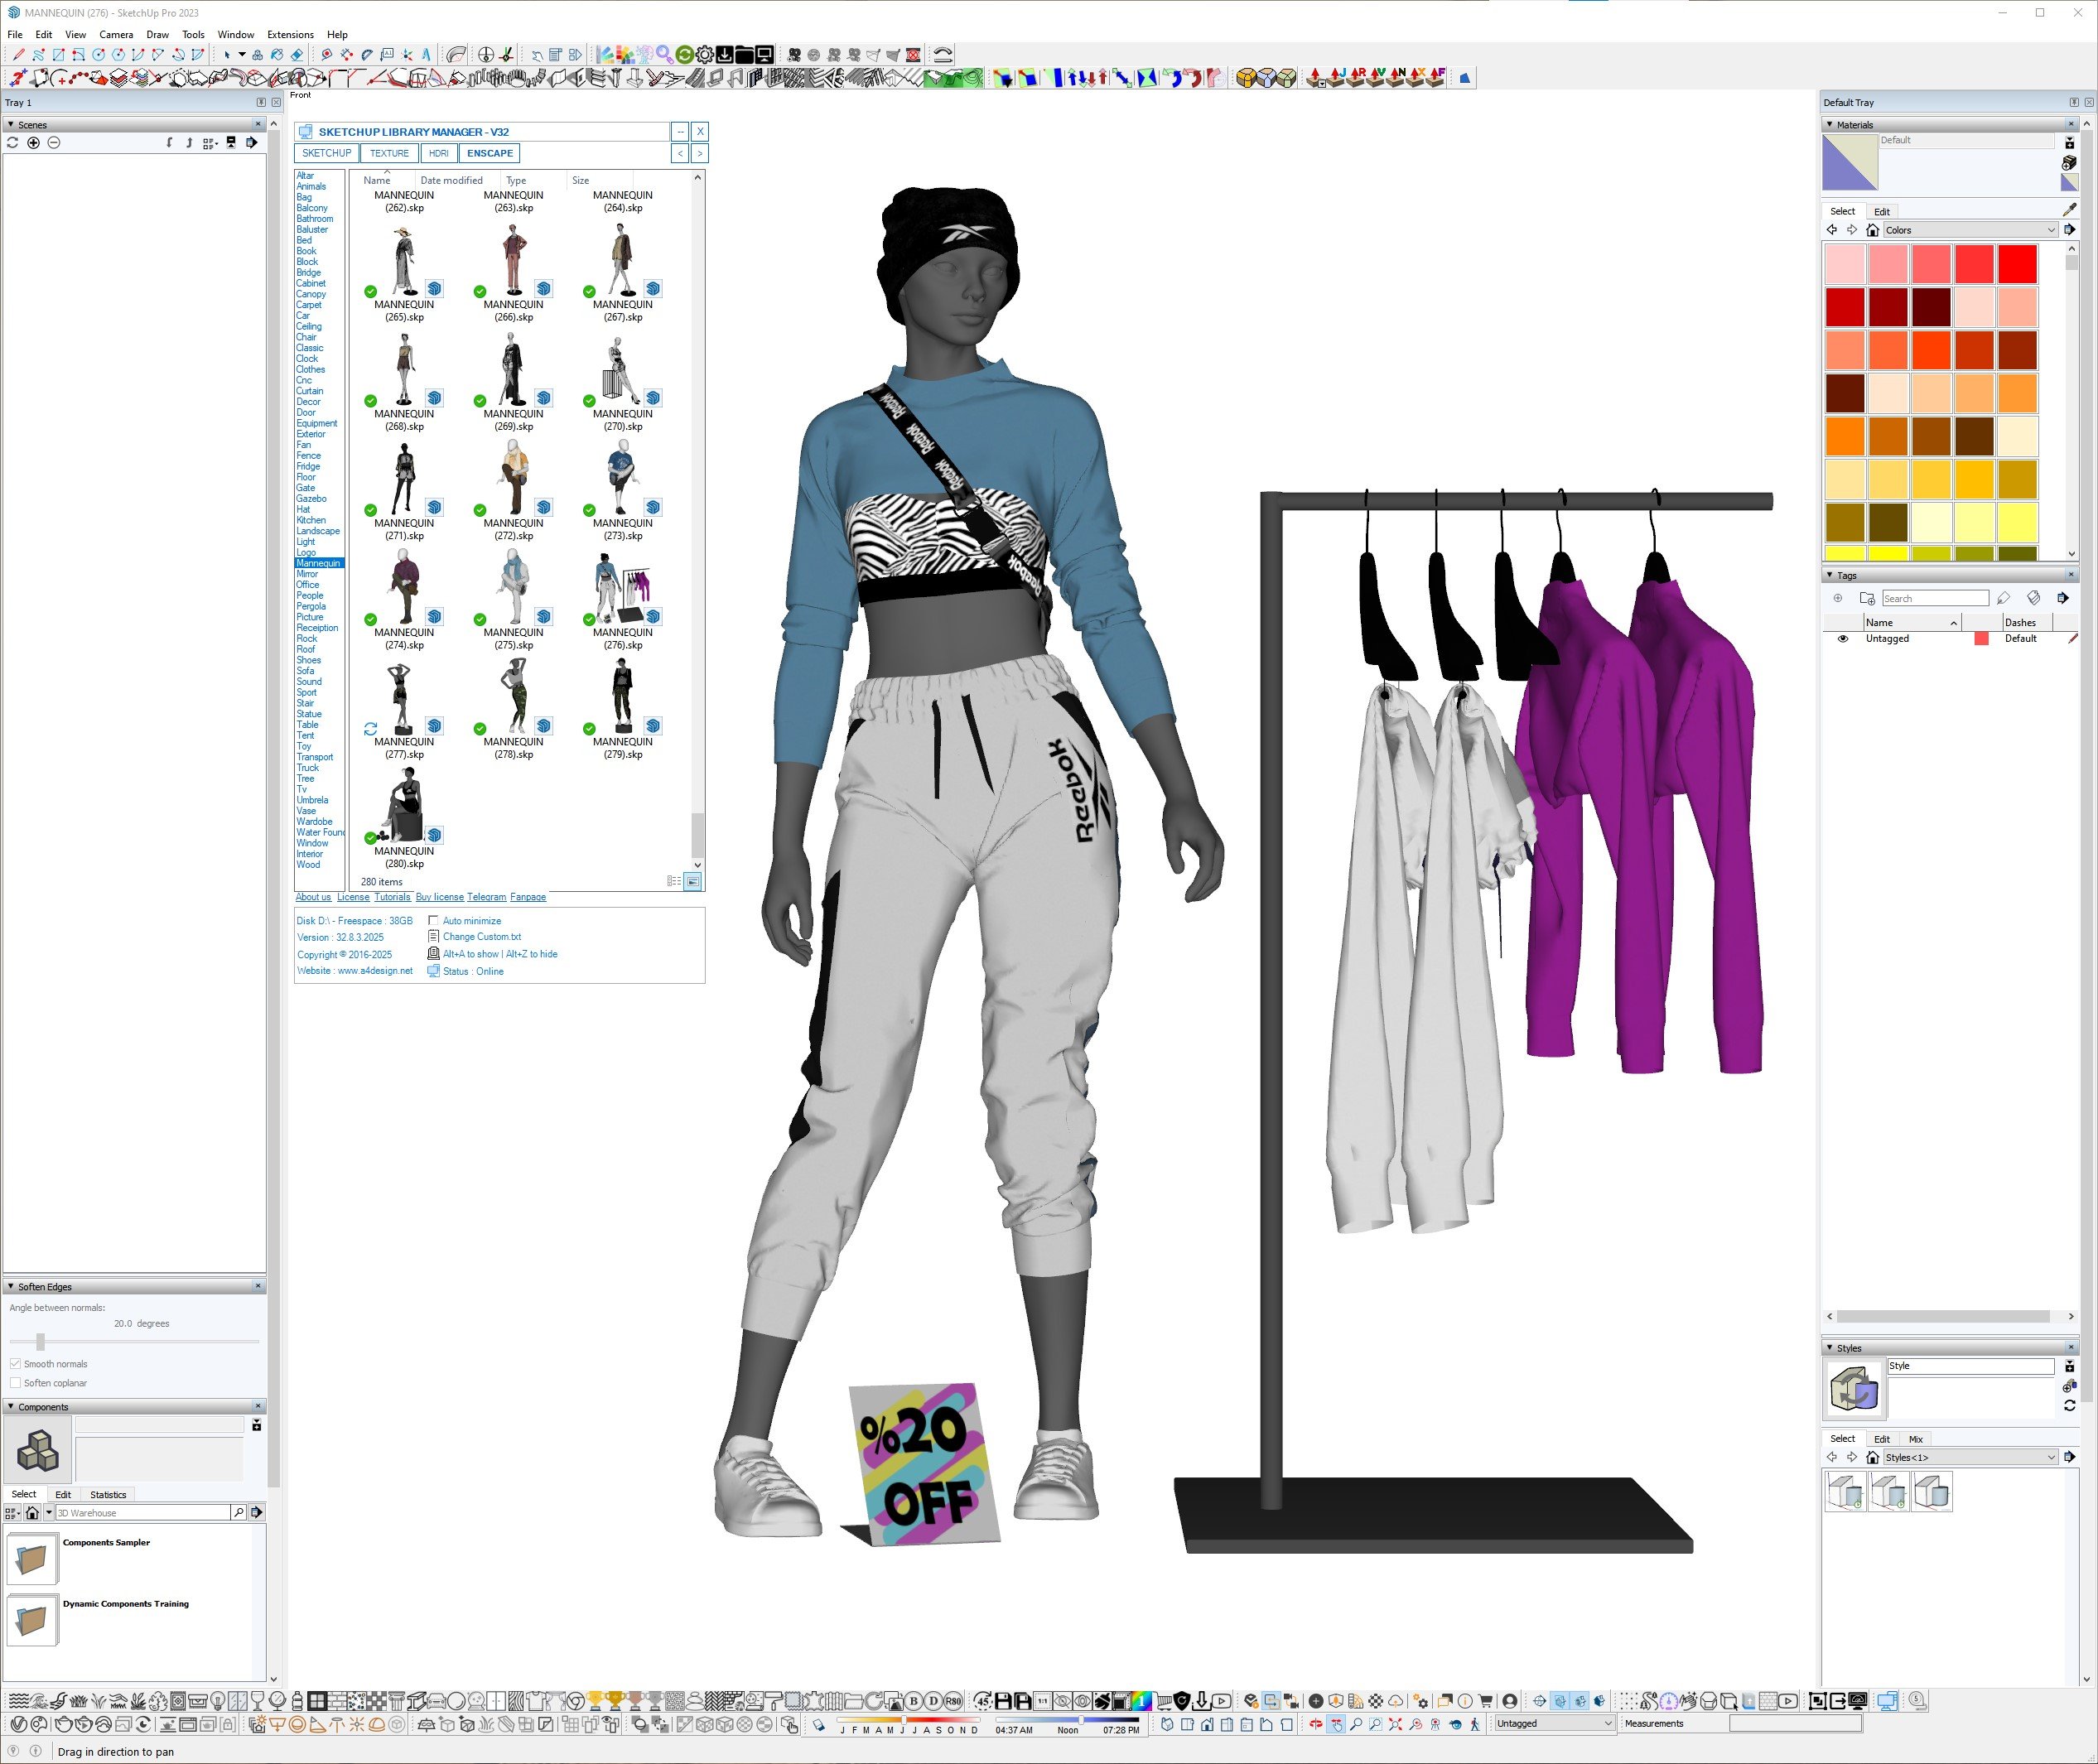
Task: Click the Select arrow tool
Action: [x=227, y=55]
